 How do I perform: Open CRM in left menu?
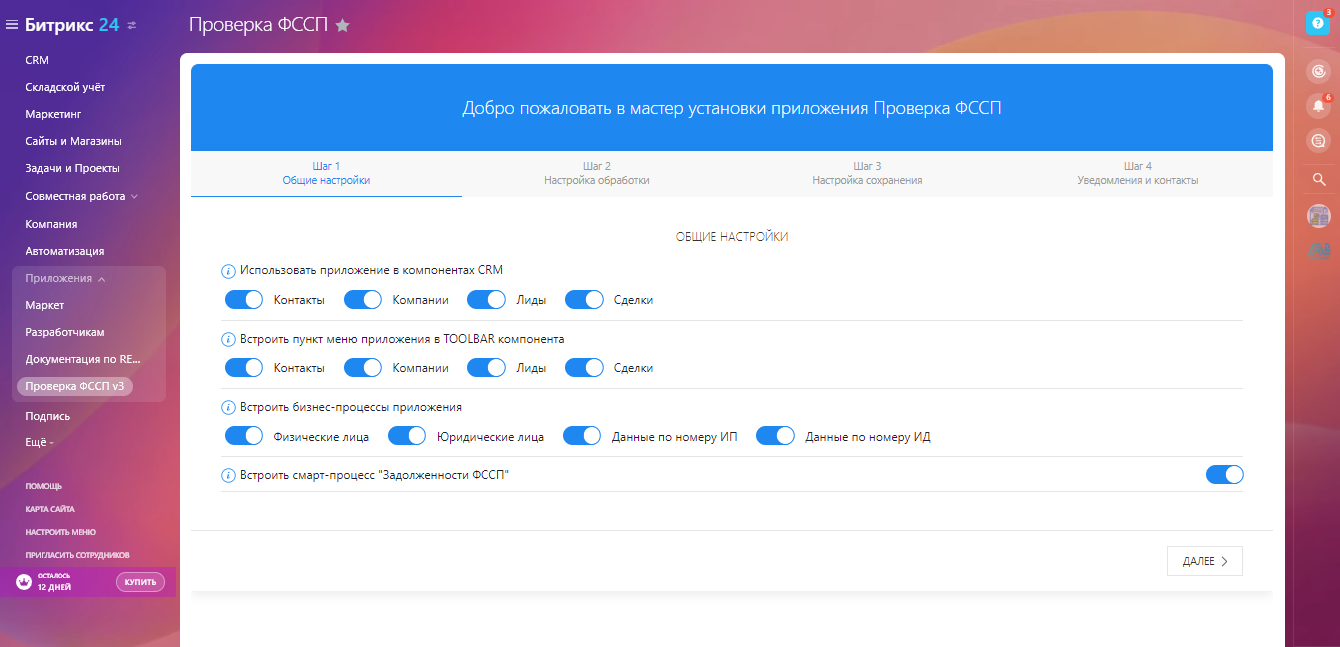coord(37,60)
